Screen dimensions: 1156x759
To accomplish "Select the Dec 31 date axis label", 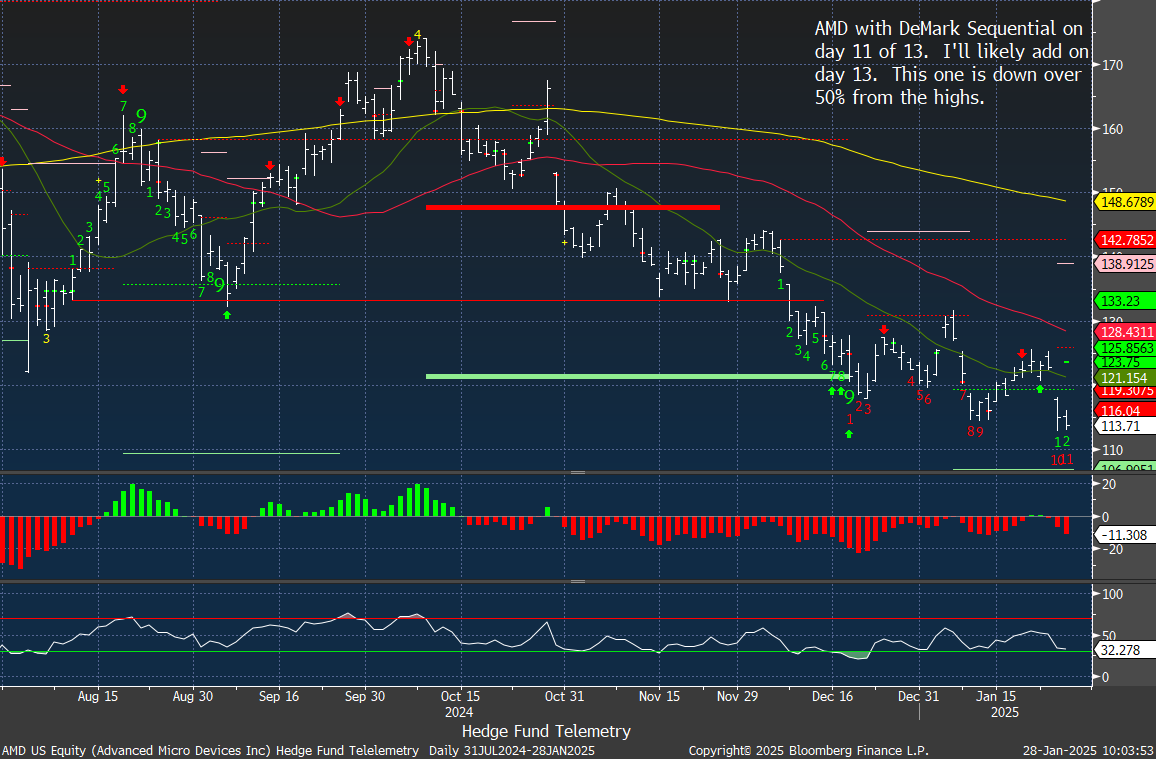I will [x=919, y=696].
